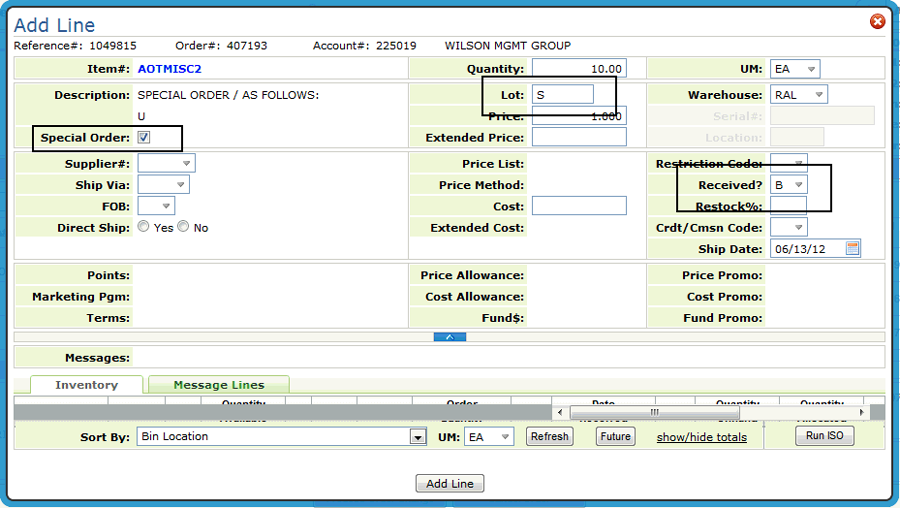Click the Add Line button
900x508 pixels.
[450, 484]
